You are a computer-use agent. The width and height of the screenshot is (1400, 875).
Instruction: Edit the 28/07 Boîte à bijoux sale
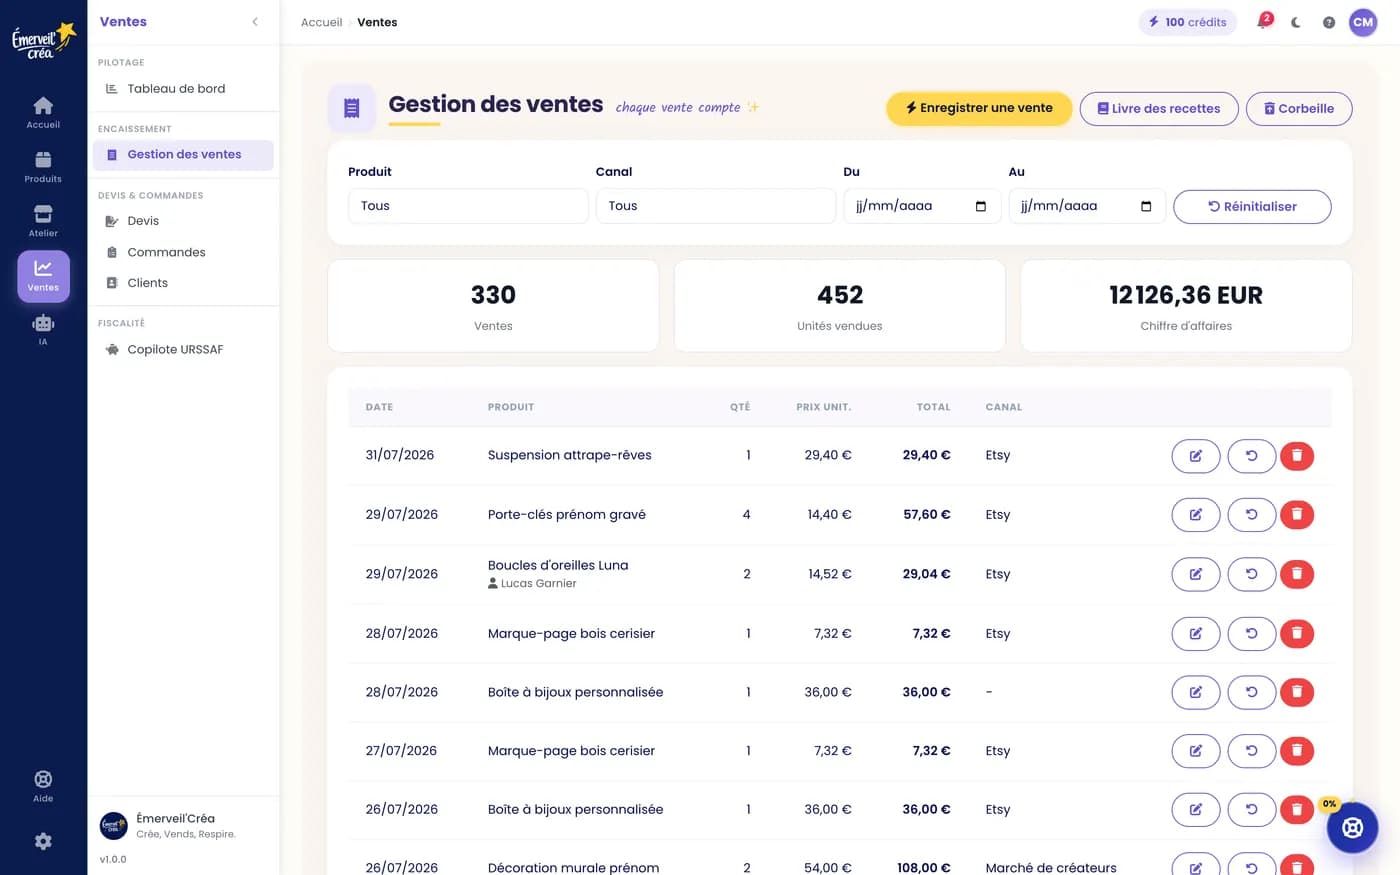[x=1196, y=692]
